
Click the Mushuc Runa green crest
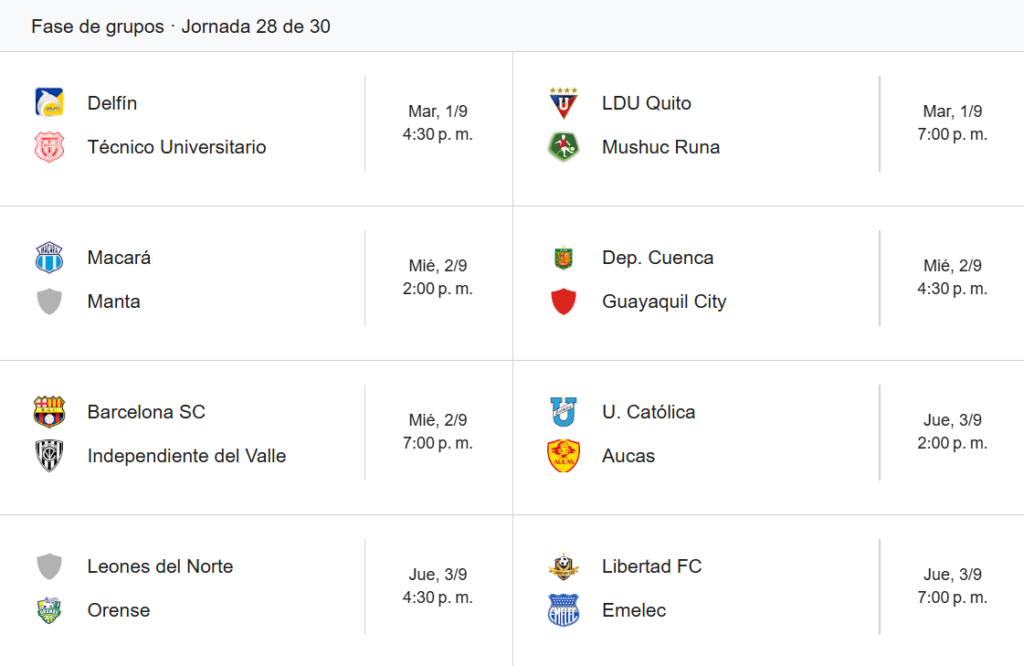(563, 147)
